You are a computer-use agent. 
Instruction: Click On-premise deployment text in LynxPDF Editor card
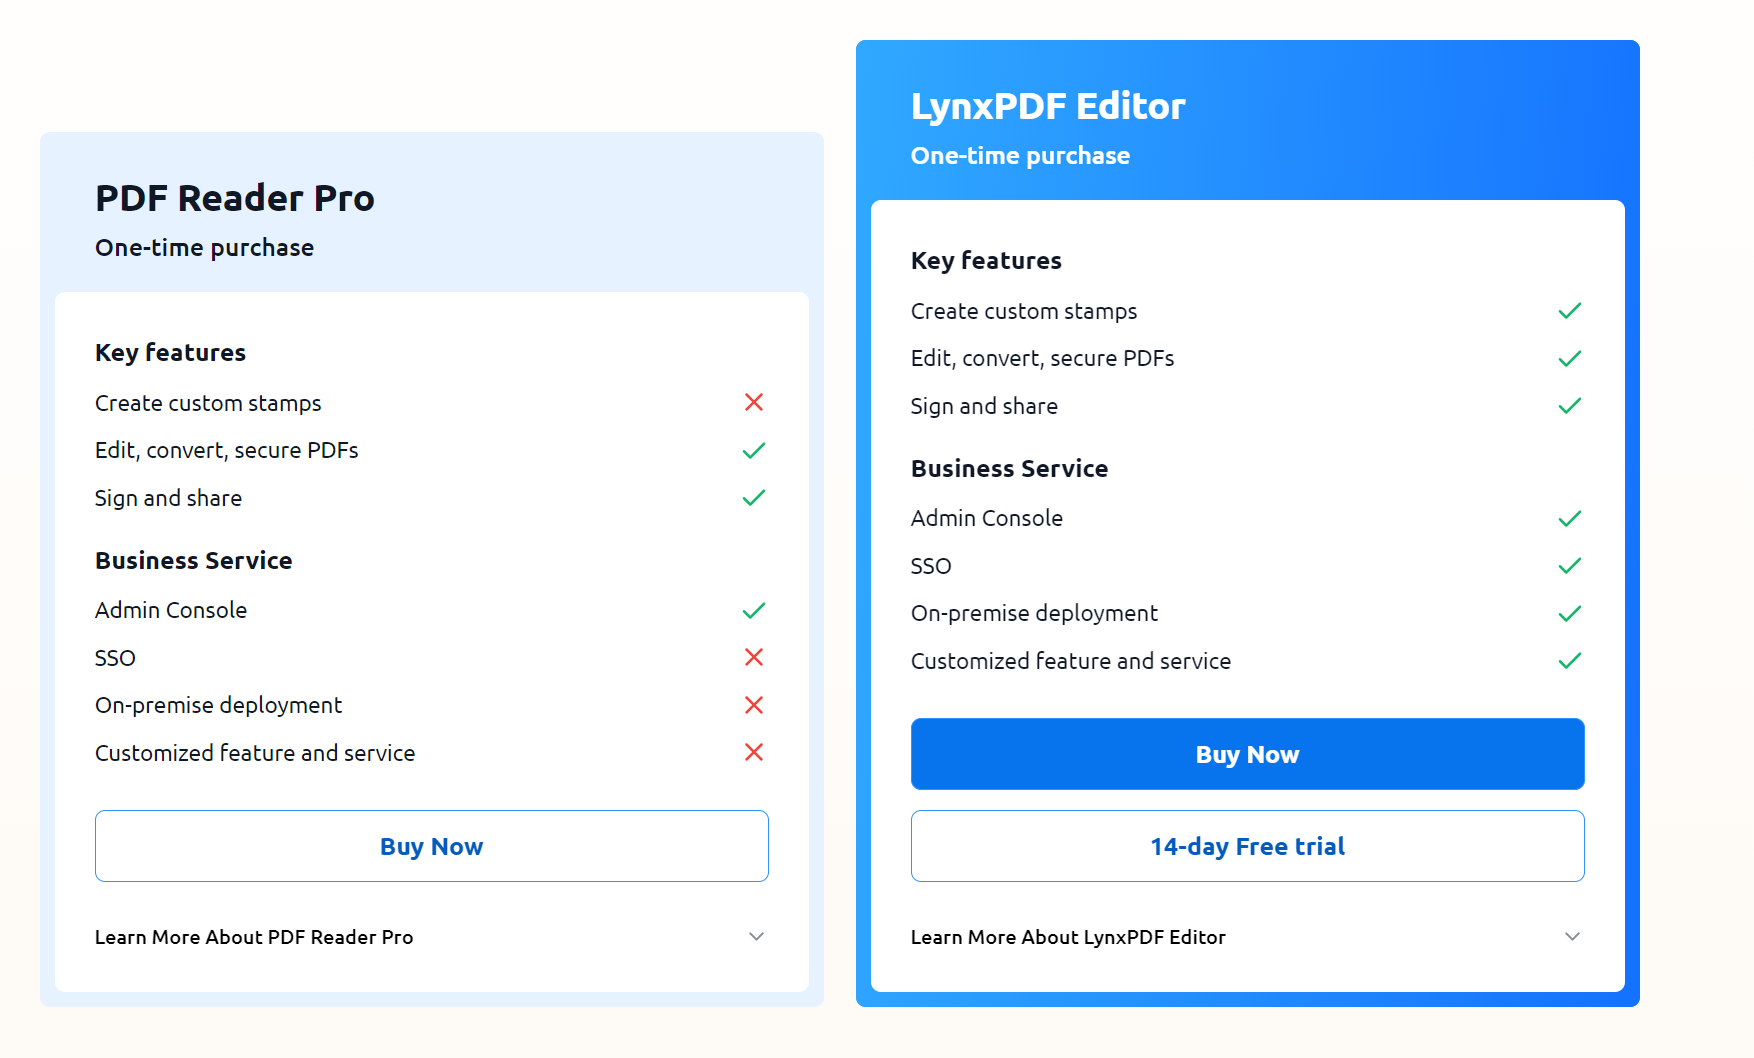pos(1034,613)
